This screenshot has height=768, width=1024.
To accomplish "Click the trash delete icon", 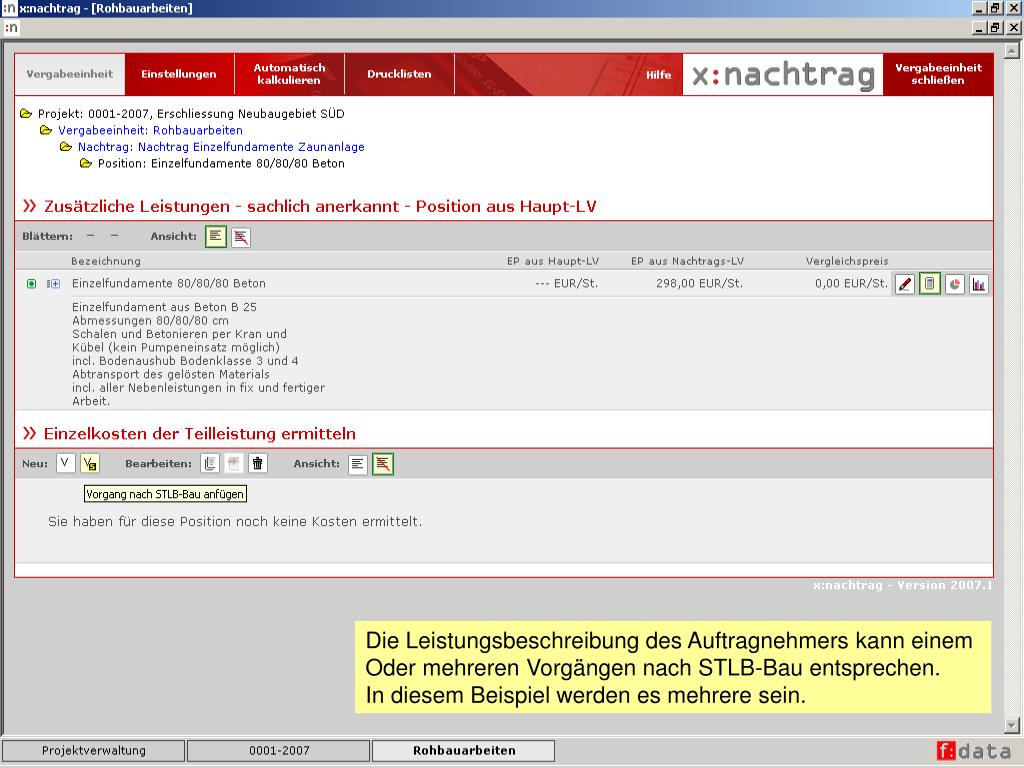I will coord(257,464).
